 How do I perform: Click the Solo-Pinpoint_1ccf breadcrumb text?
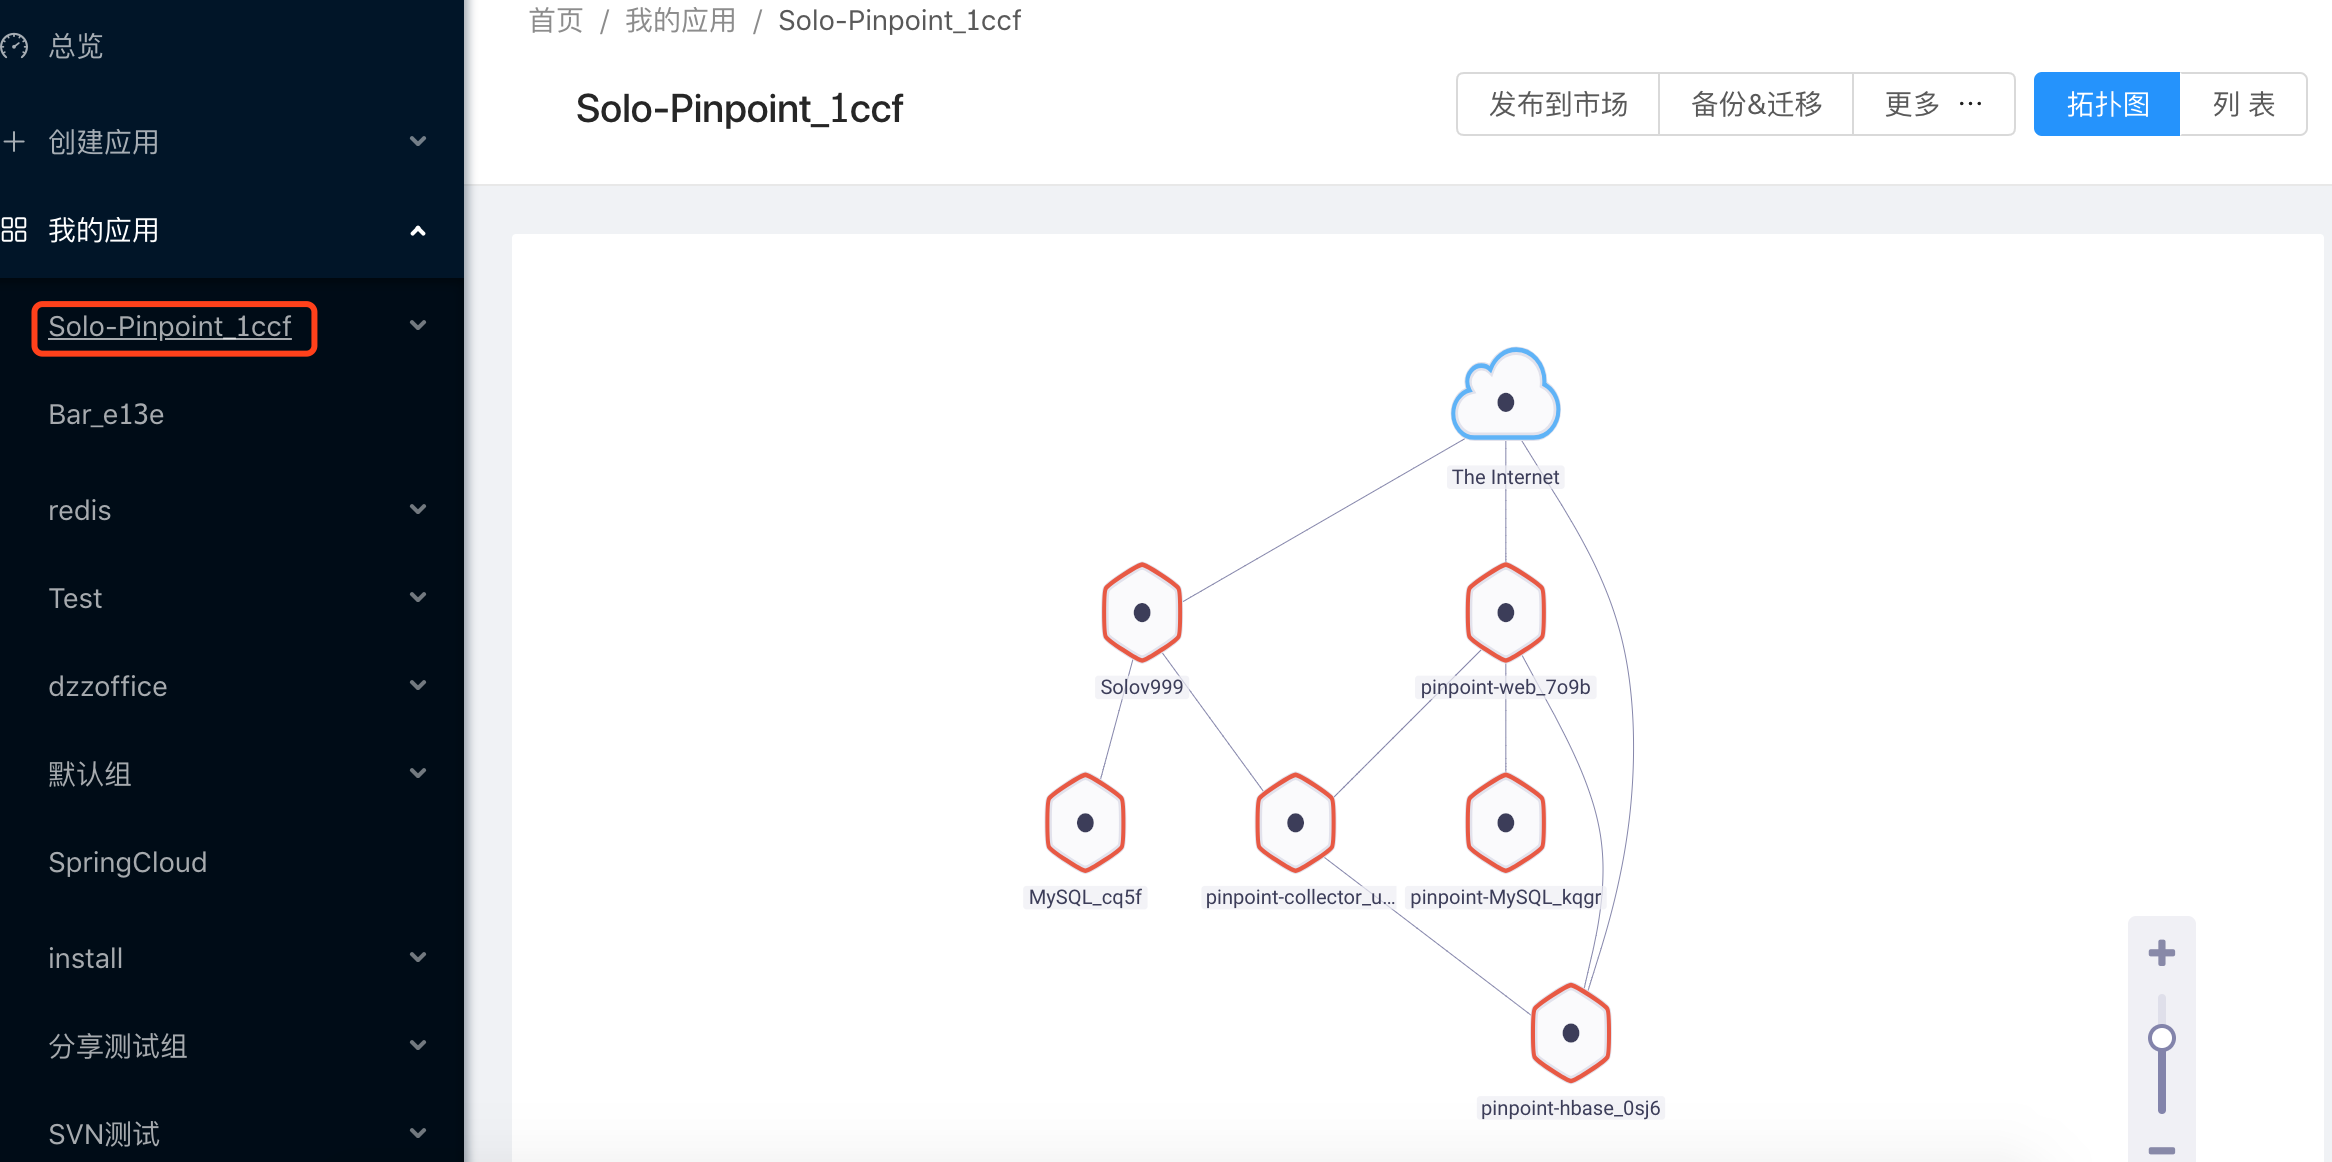pyautogui.click(x=899, y=20)
